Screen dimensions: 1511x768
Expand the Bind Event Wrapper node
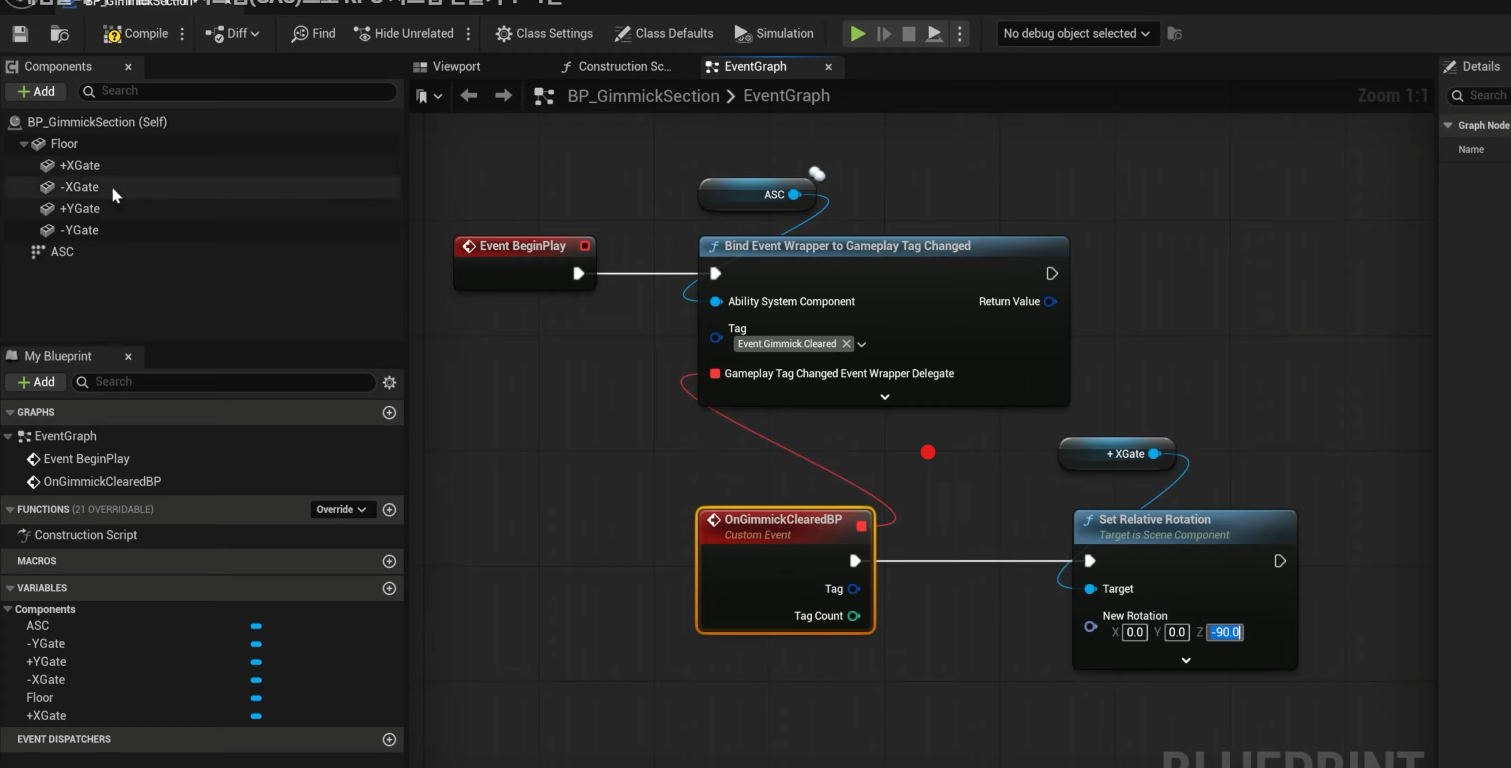point(884,397)
